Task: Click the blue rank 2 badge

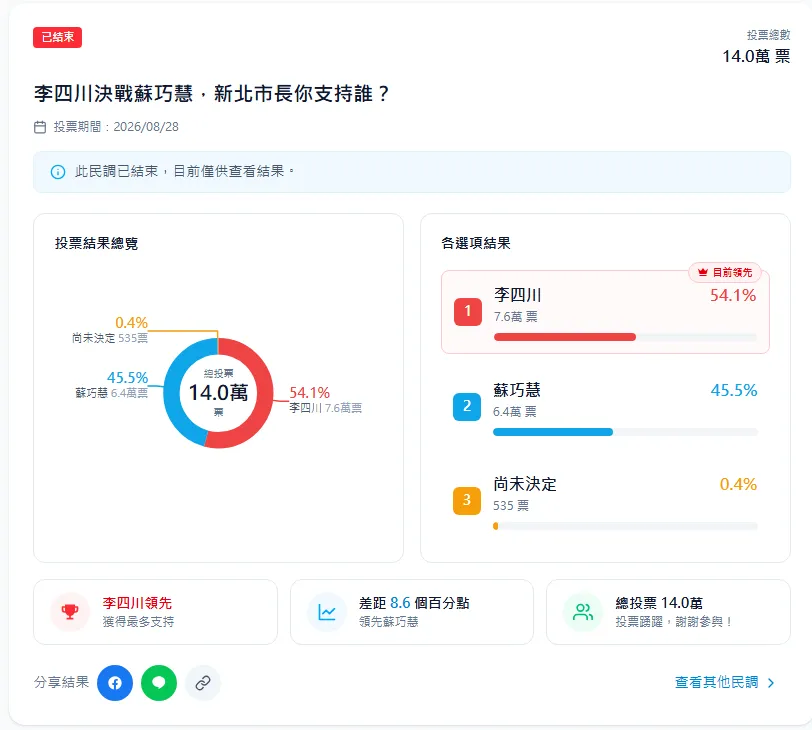Action: tap(467, 406)
